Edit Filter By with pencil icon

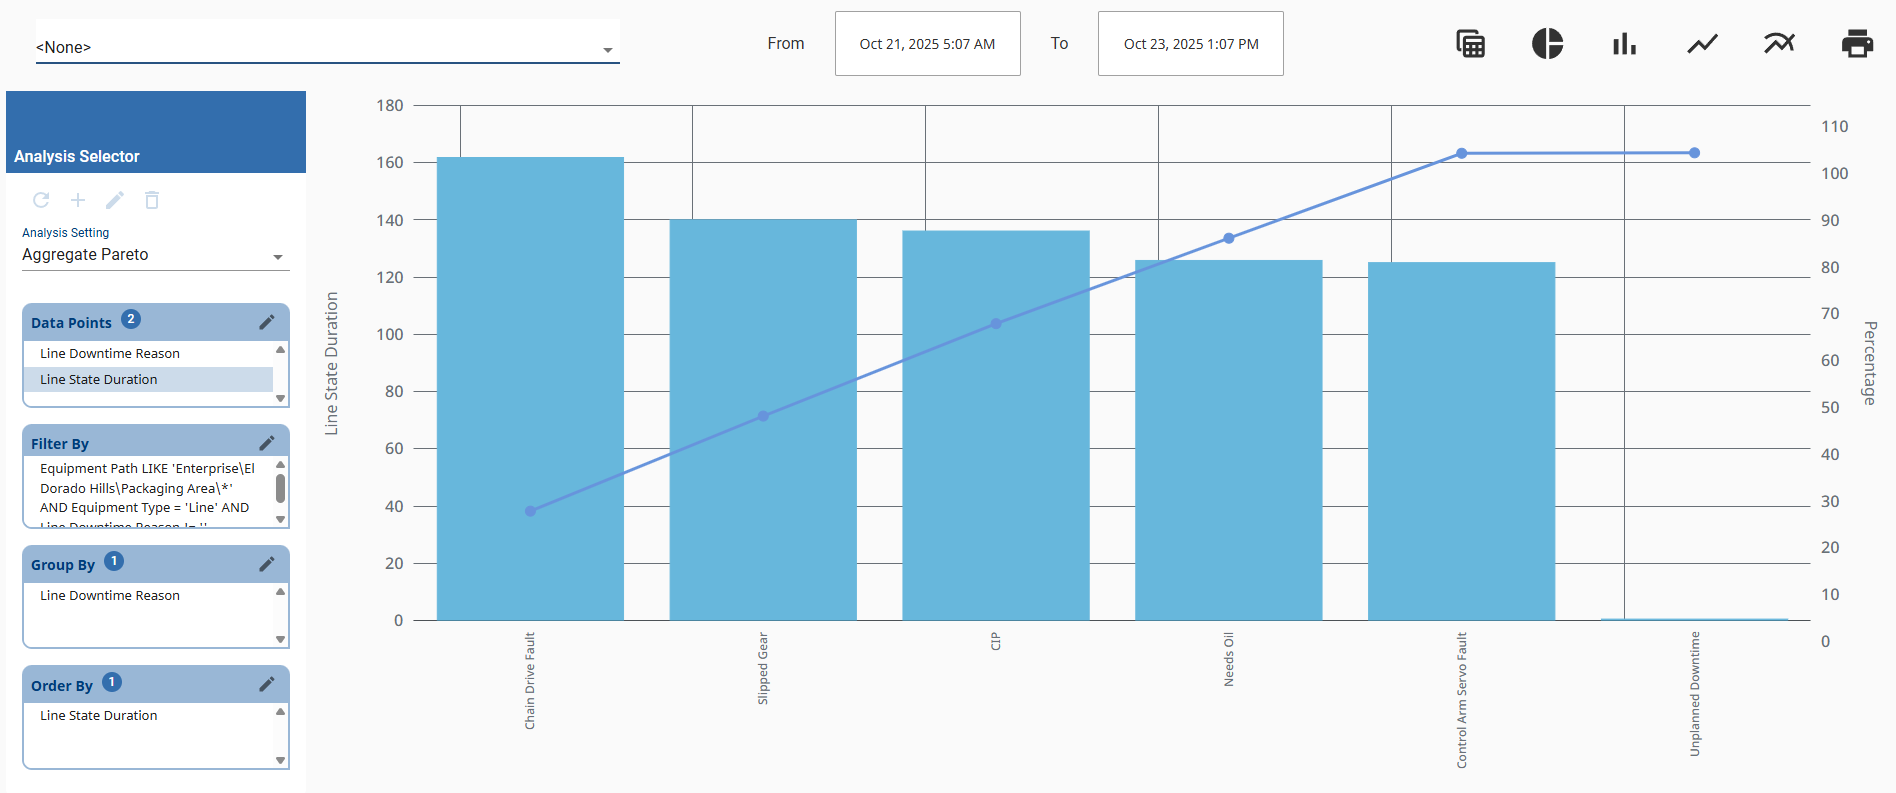pyautogui.click(x=267, y=443)
